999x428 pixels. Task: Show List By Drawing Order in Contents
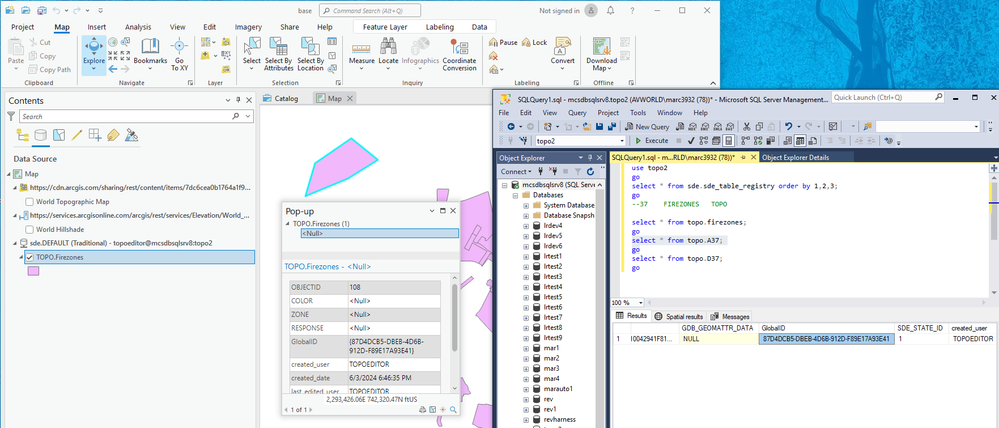tap(22, 135)
